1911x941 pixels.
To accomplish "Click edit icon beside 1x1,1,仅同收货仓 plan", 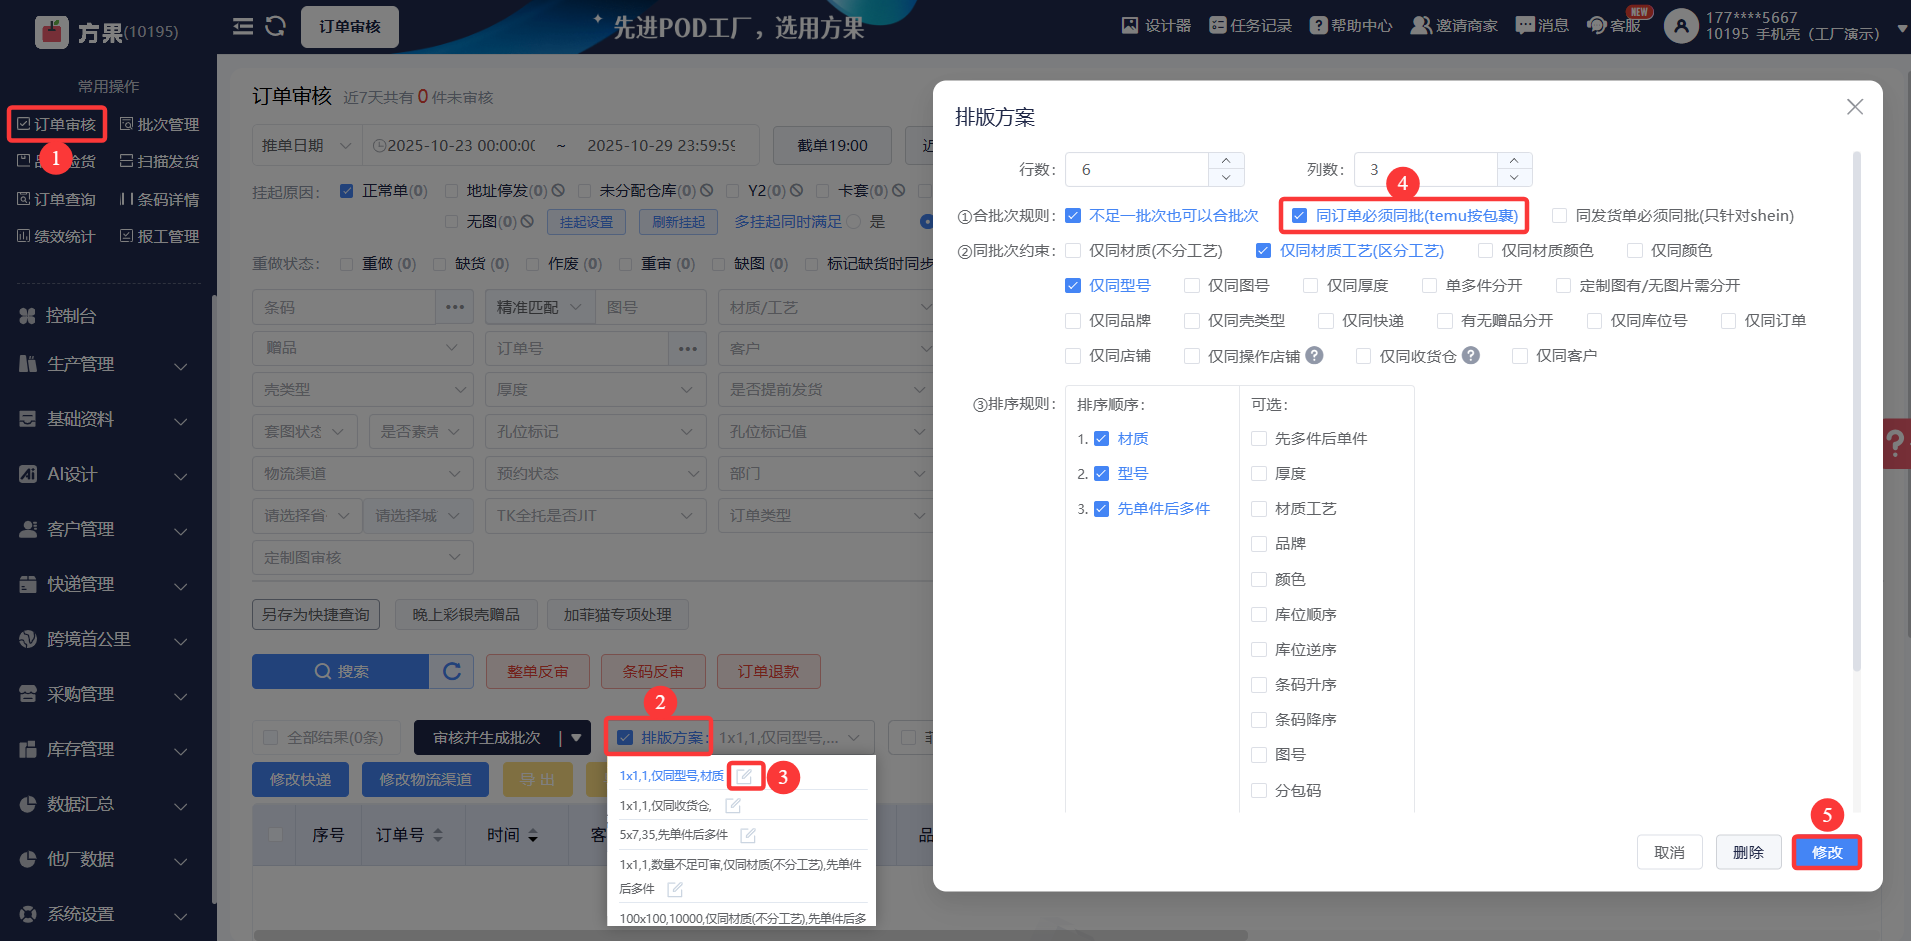I will point(733,806).
